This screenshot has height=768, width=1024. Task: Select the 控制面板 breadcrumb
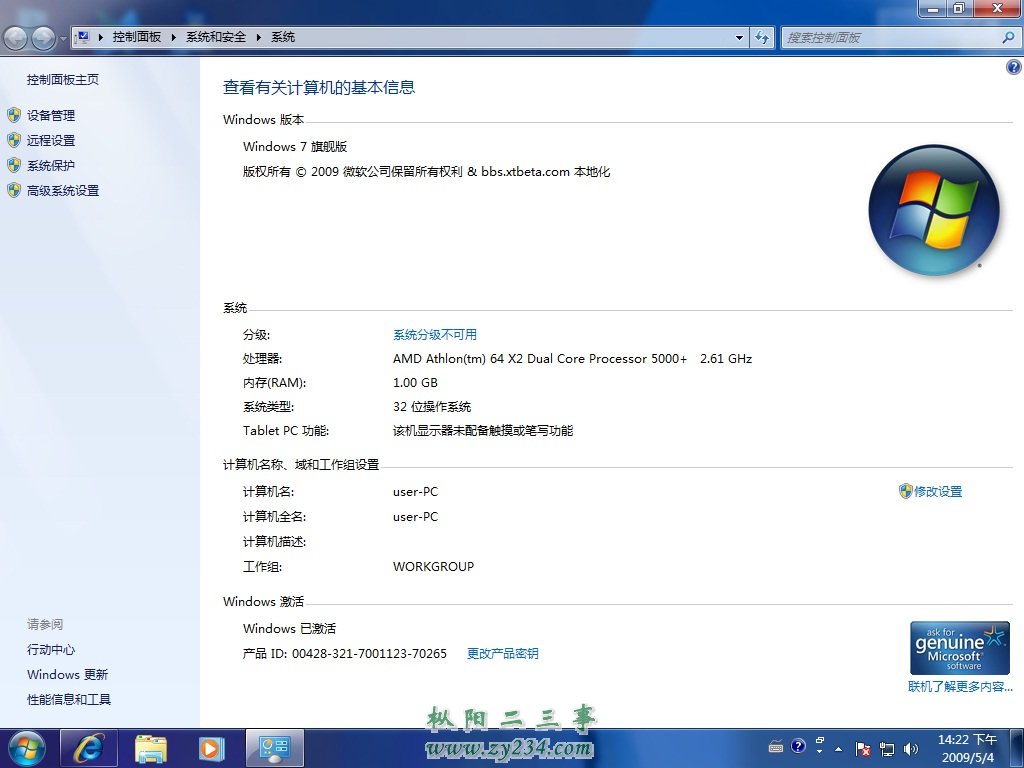136,37
